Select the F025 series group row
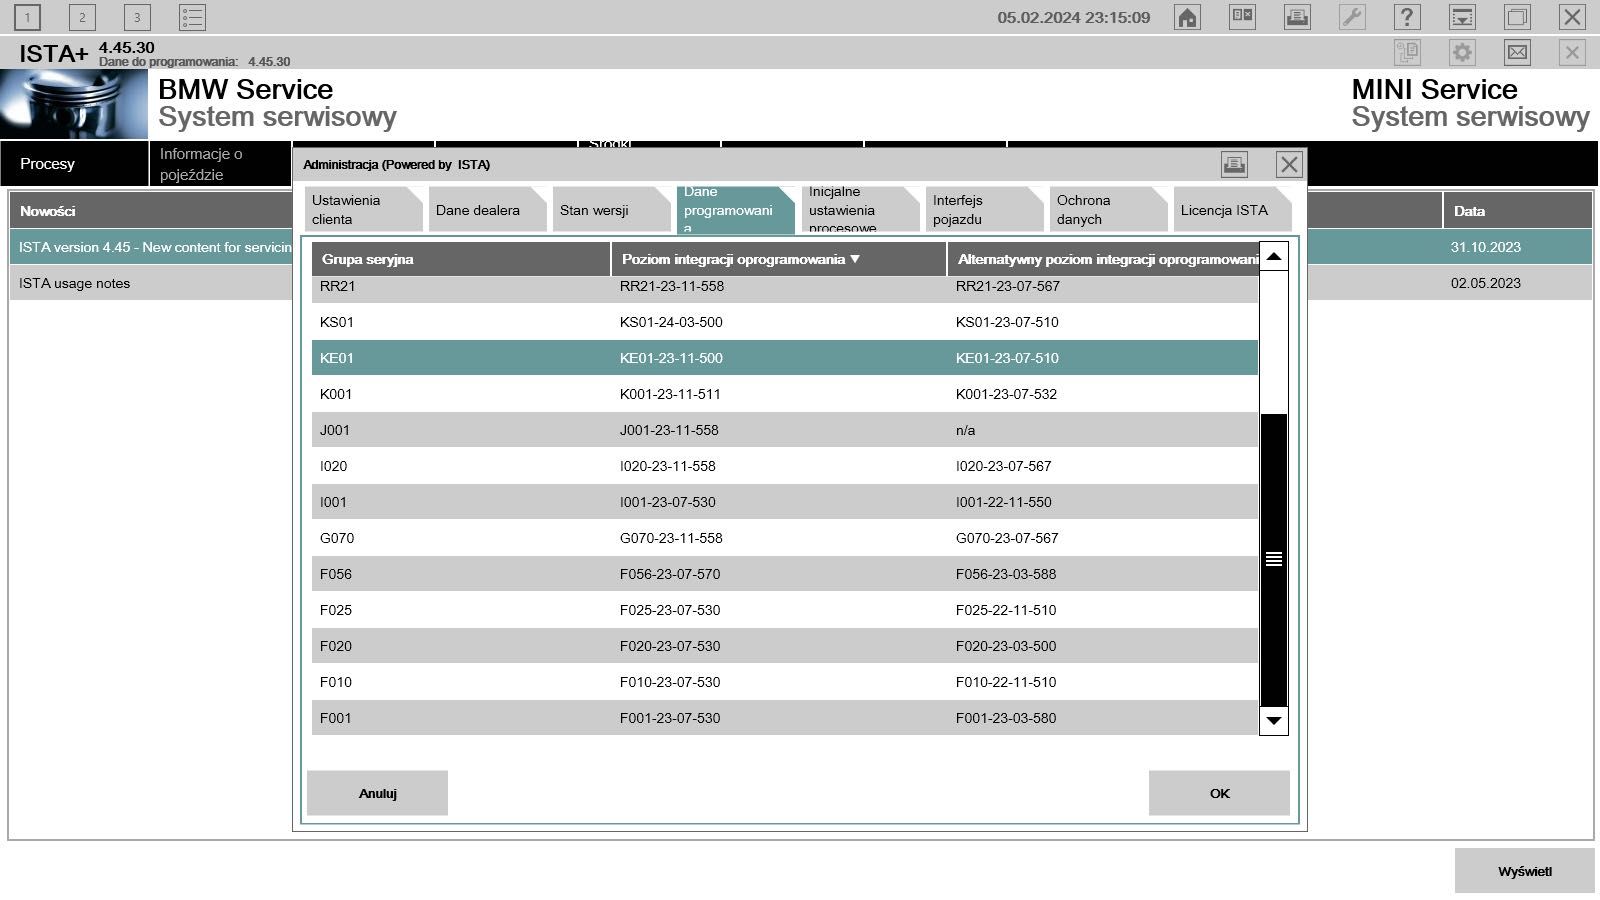Screen dimensions: 1600x900 pos(785,610)
